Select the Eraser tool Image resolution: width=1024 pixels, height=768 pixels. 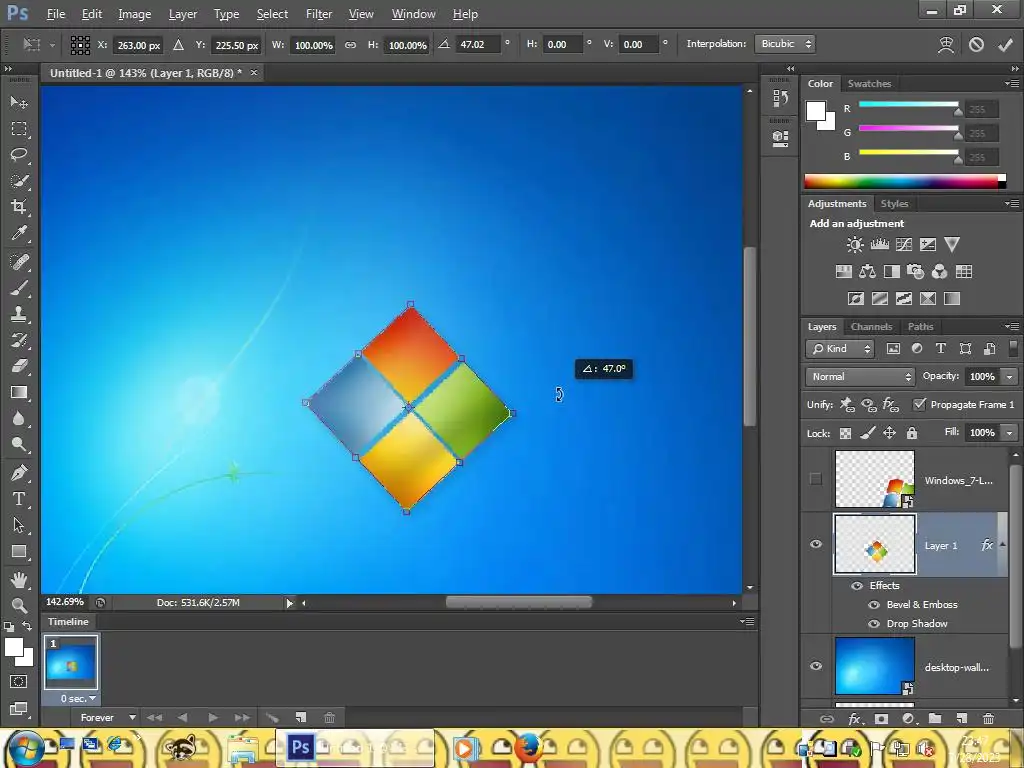coord(19,366)
